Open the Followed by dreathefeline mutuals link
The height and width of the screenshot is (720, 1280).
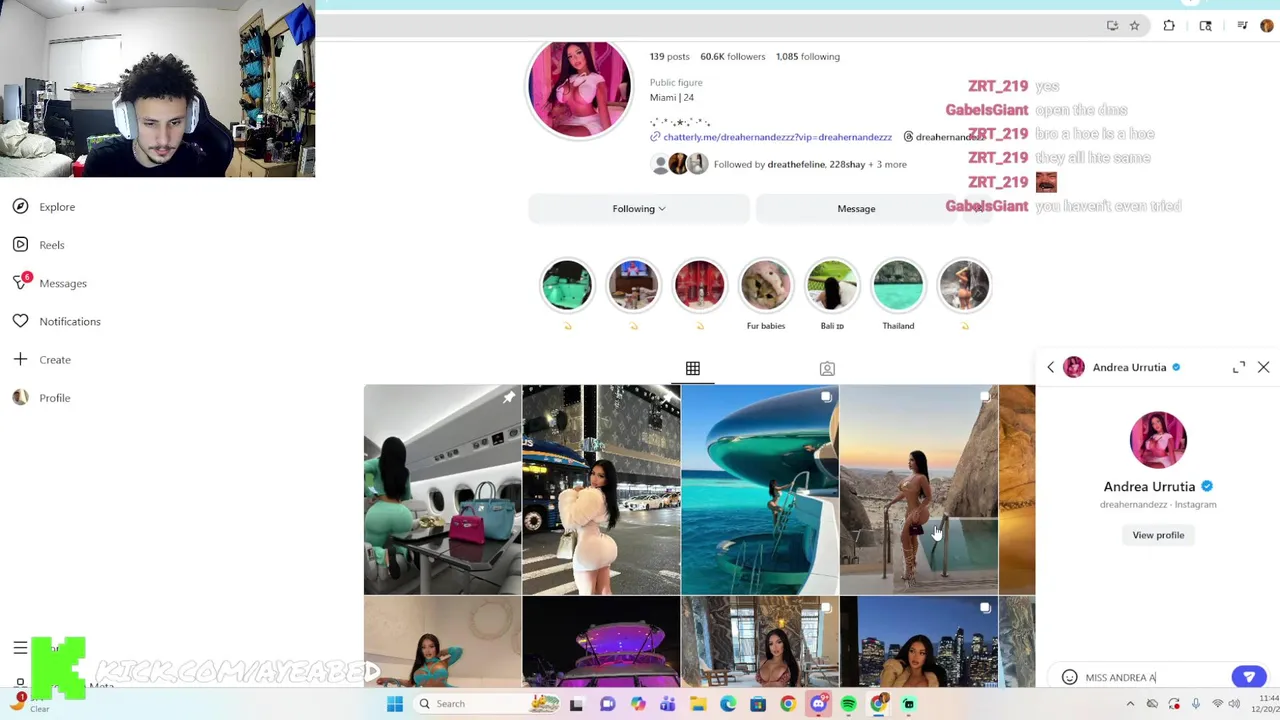click(x=810, y=165)
